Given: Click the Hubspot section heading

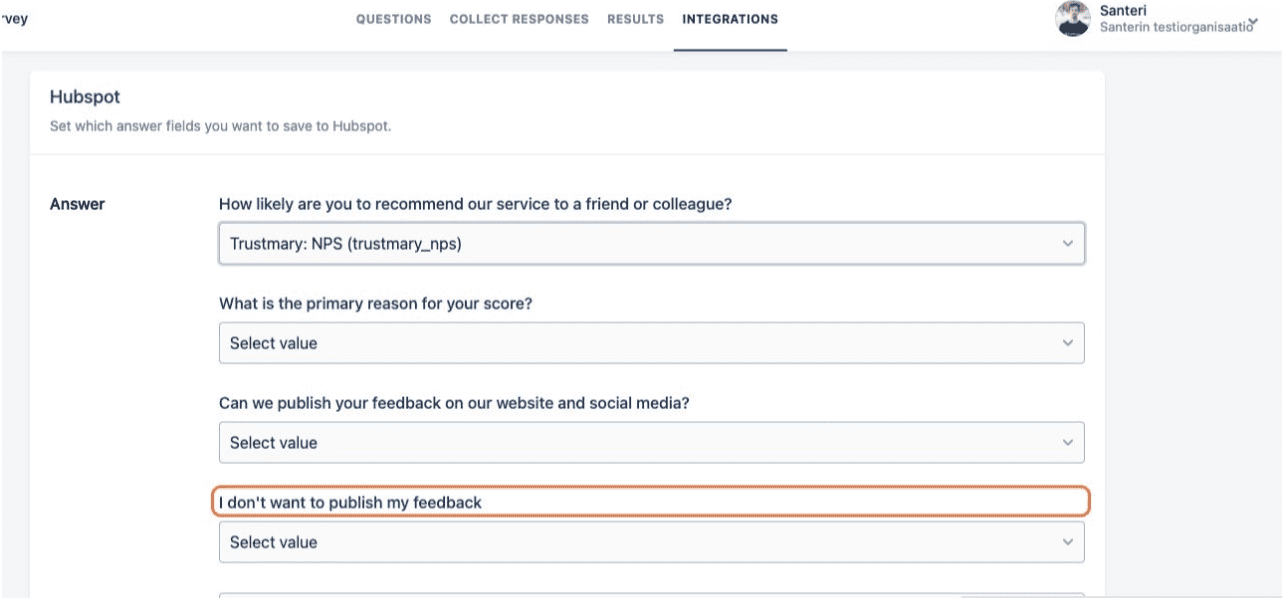Looking at the screenshot, I should 84,97.
